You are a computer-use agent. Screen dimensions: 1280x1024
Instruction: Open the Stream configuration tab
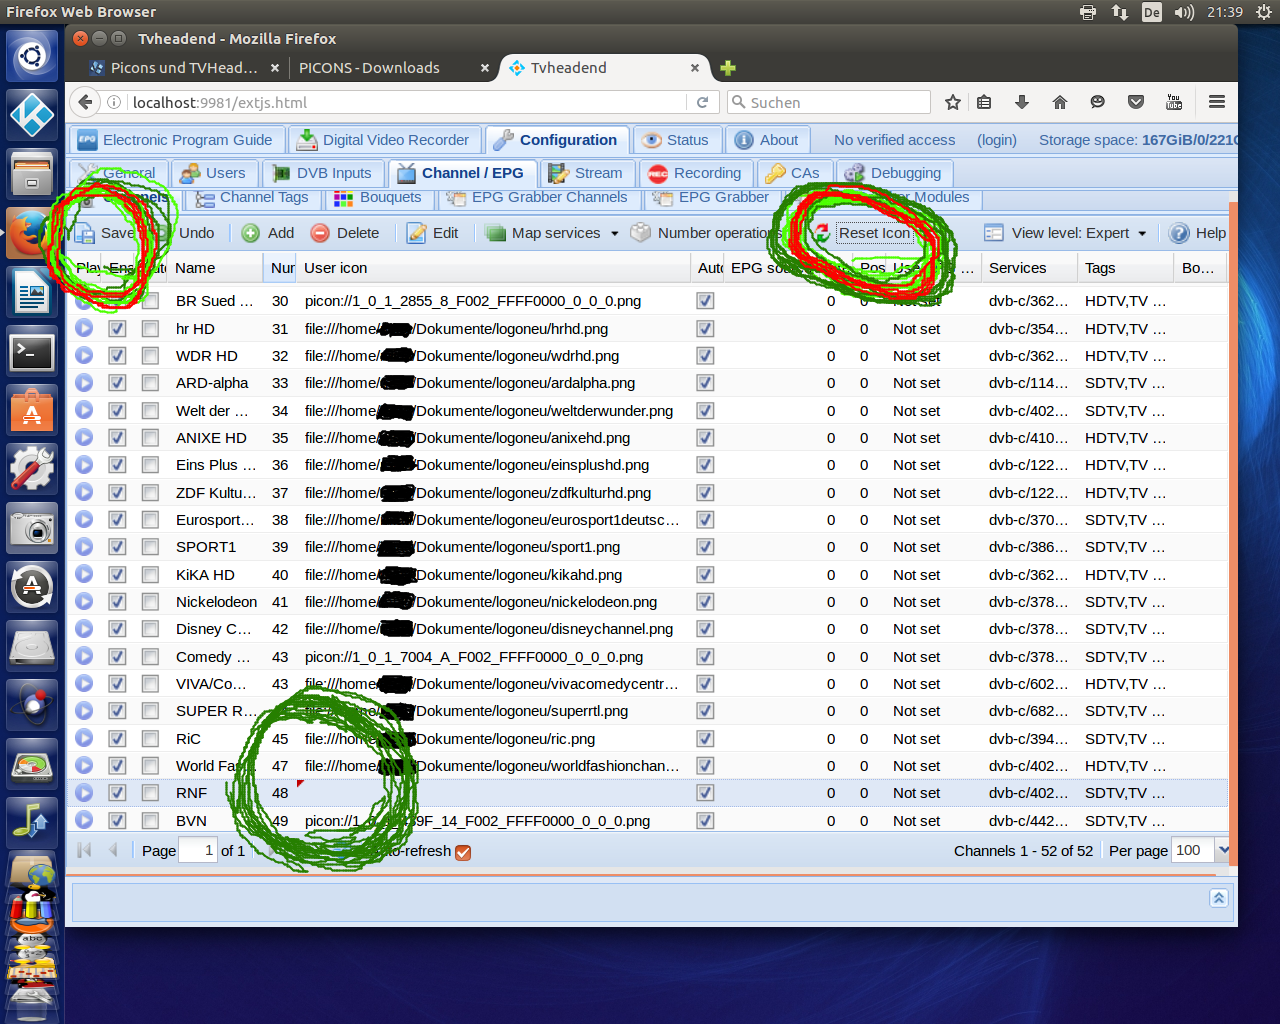587,173
